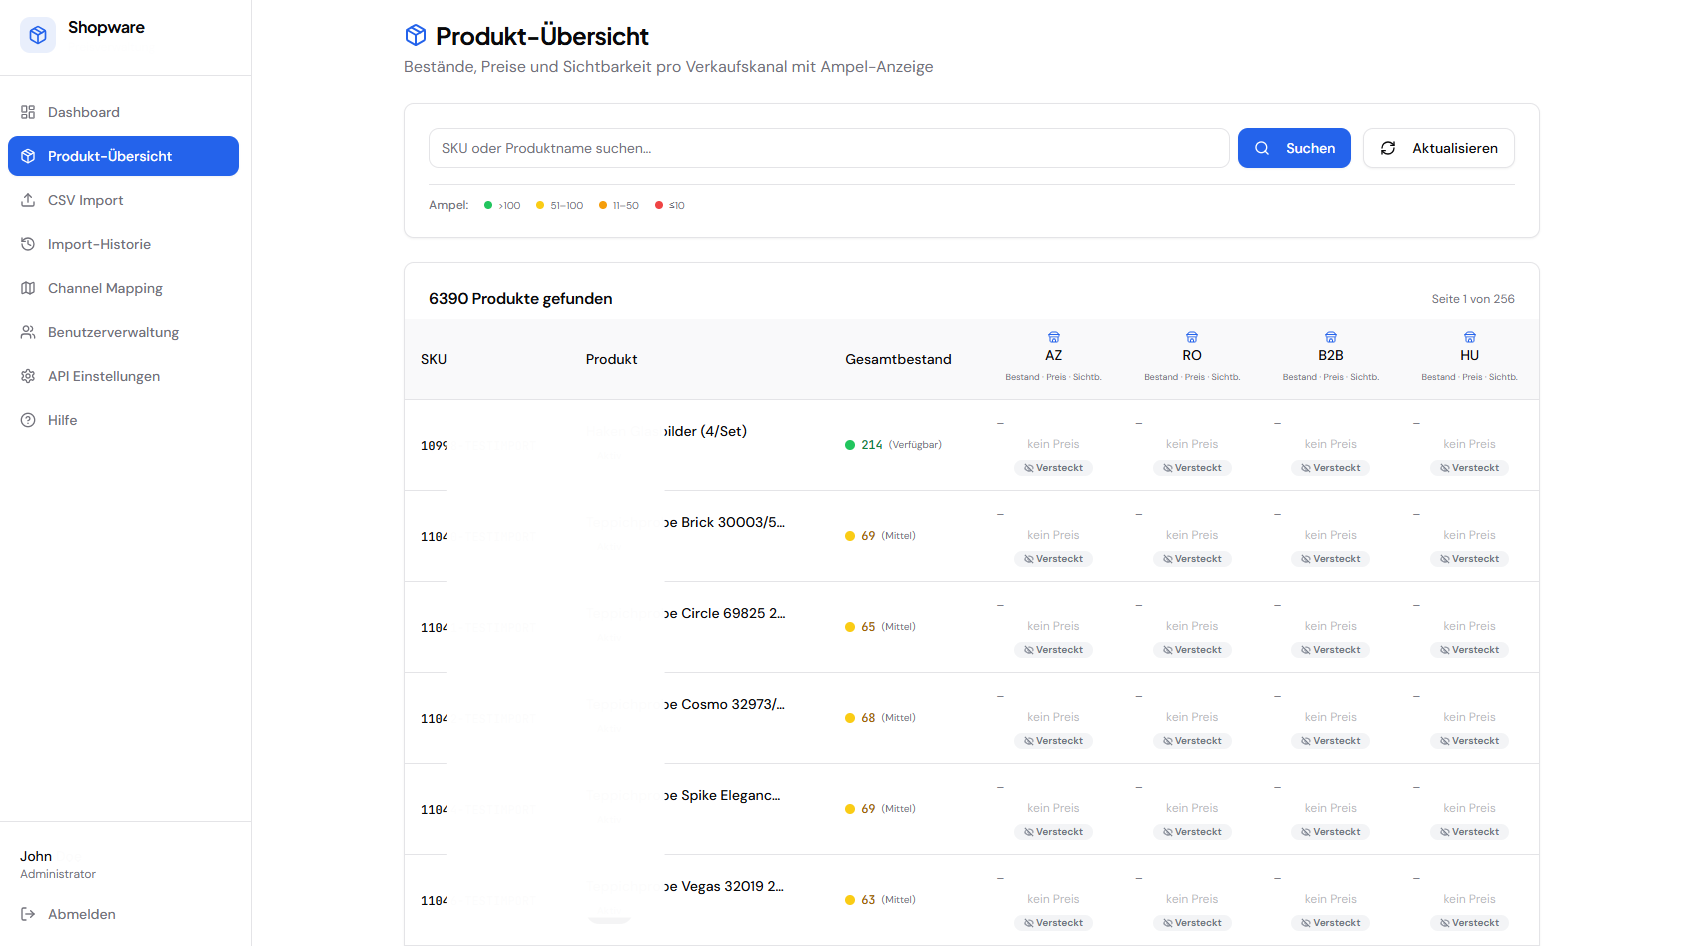Click the red ≤10 Ampel dot
This screenshot has width=1683, height=946.
[x=659, y=205]
